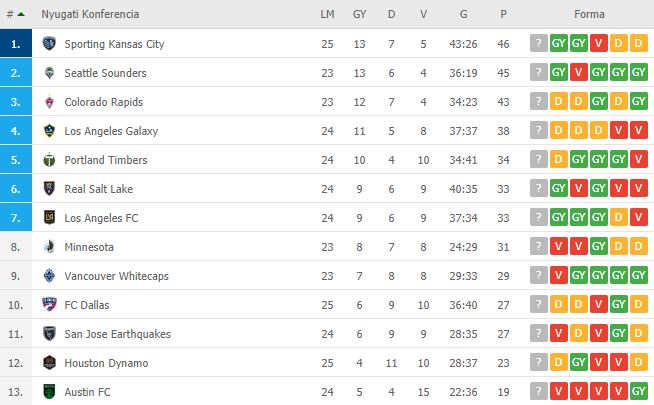Sort standings by GY wins column header
The width and height of the screenshot is (654, 405).
point(359,14)
